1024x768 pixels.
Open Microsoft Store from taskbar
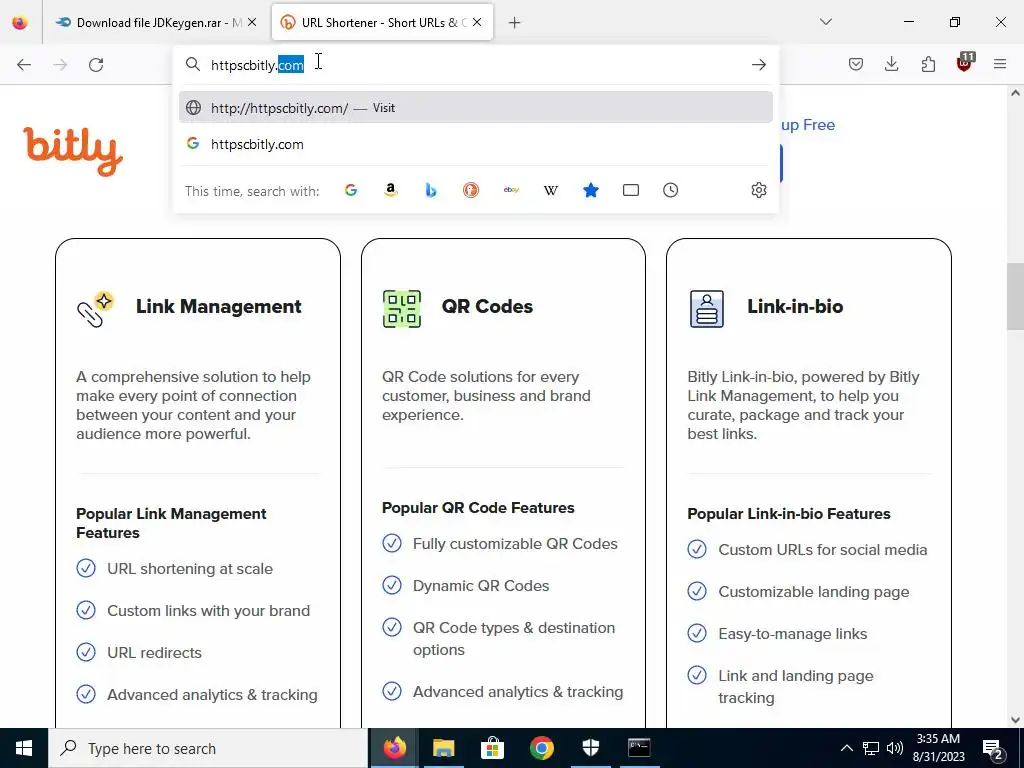[492, 748]
